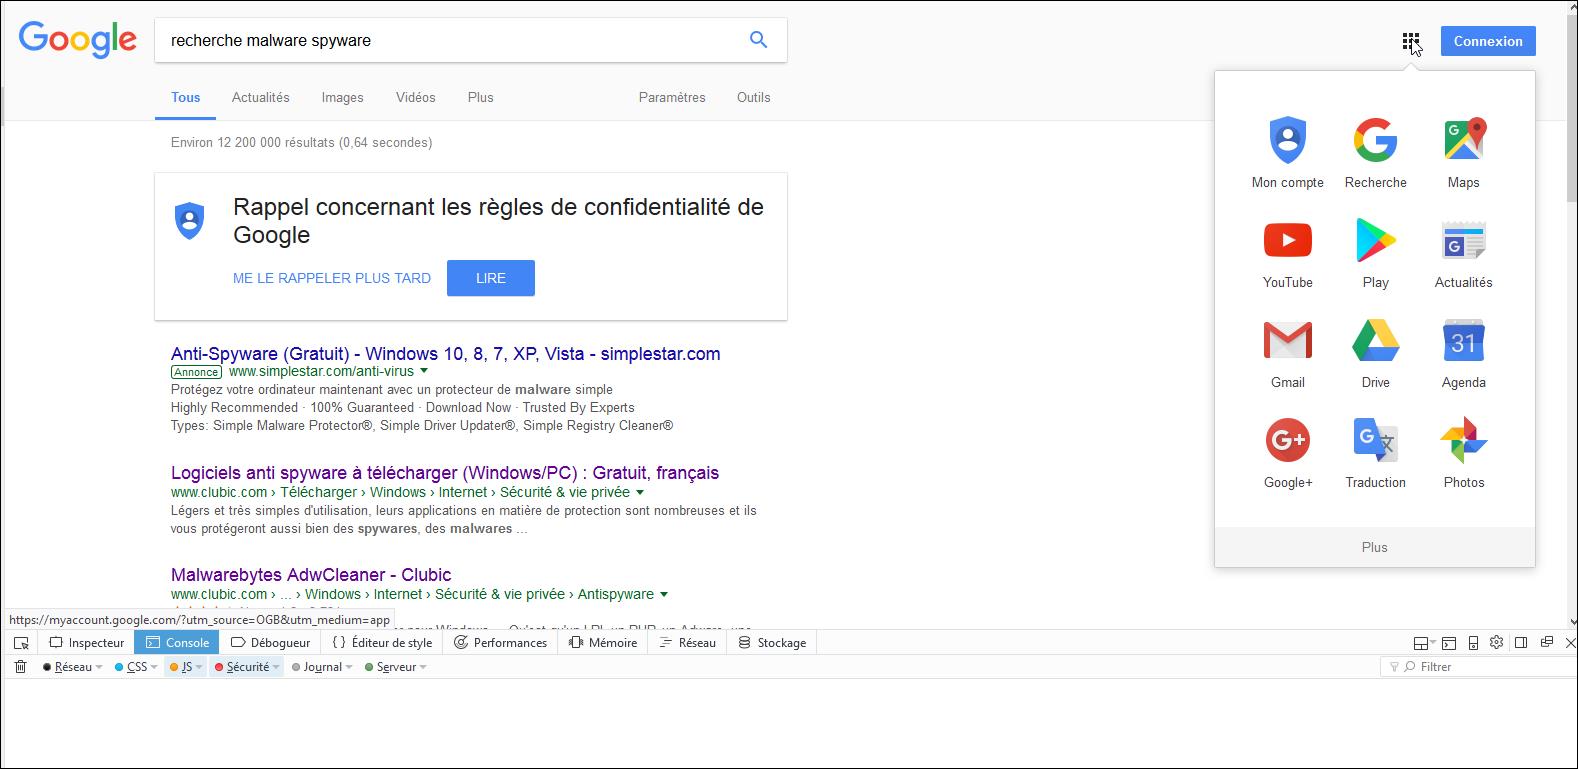Image resolution: width=1578 pixels, height=769 pixels.
Task: Switch to the Vidéos search tab
Action: 415,97
